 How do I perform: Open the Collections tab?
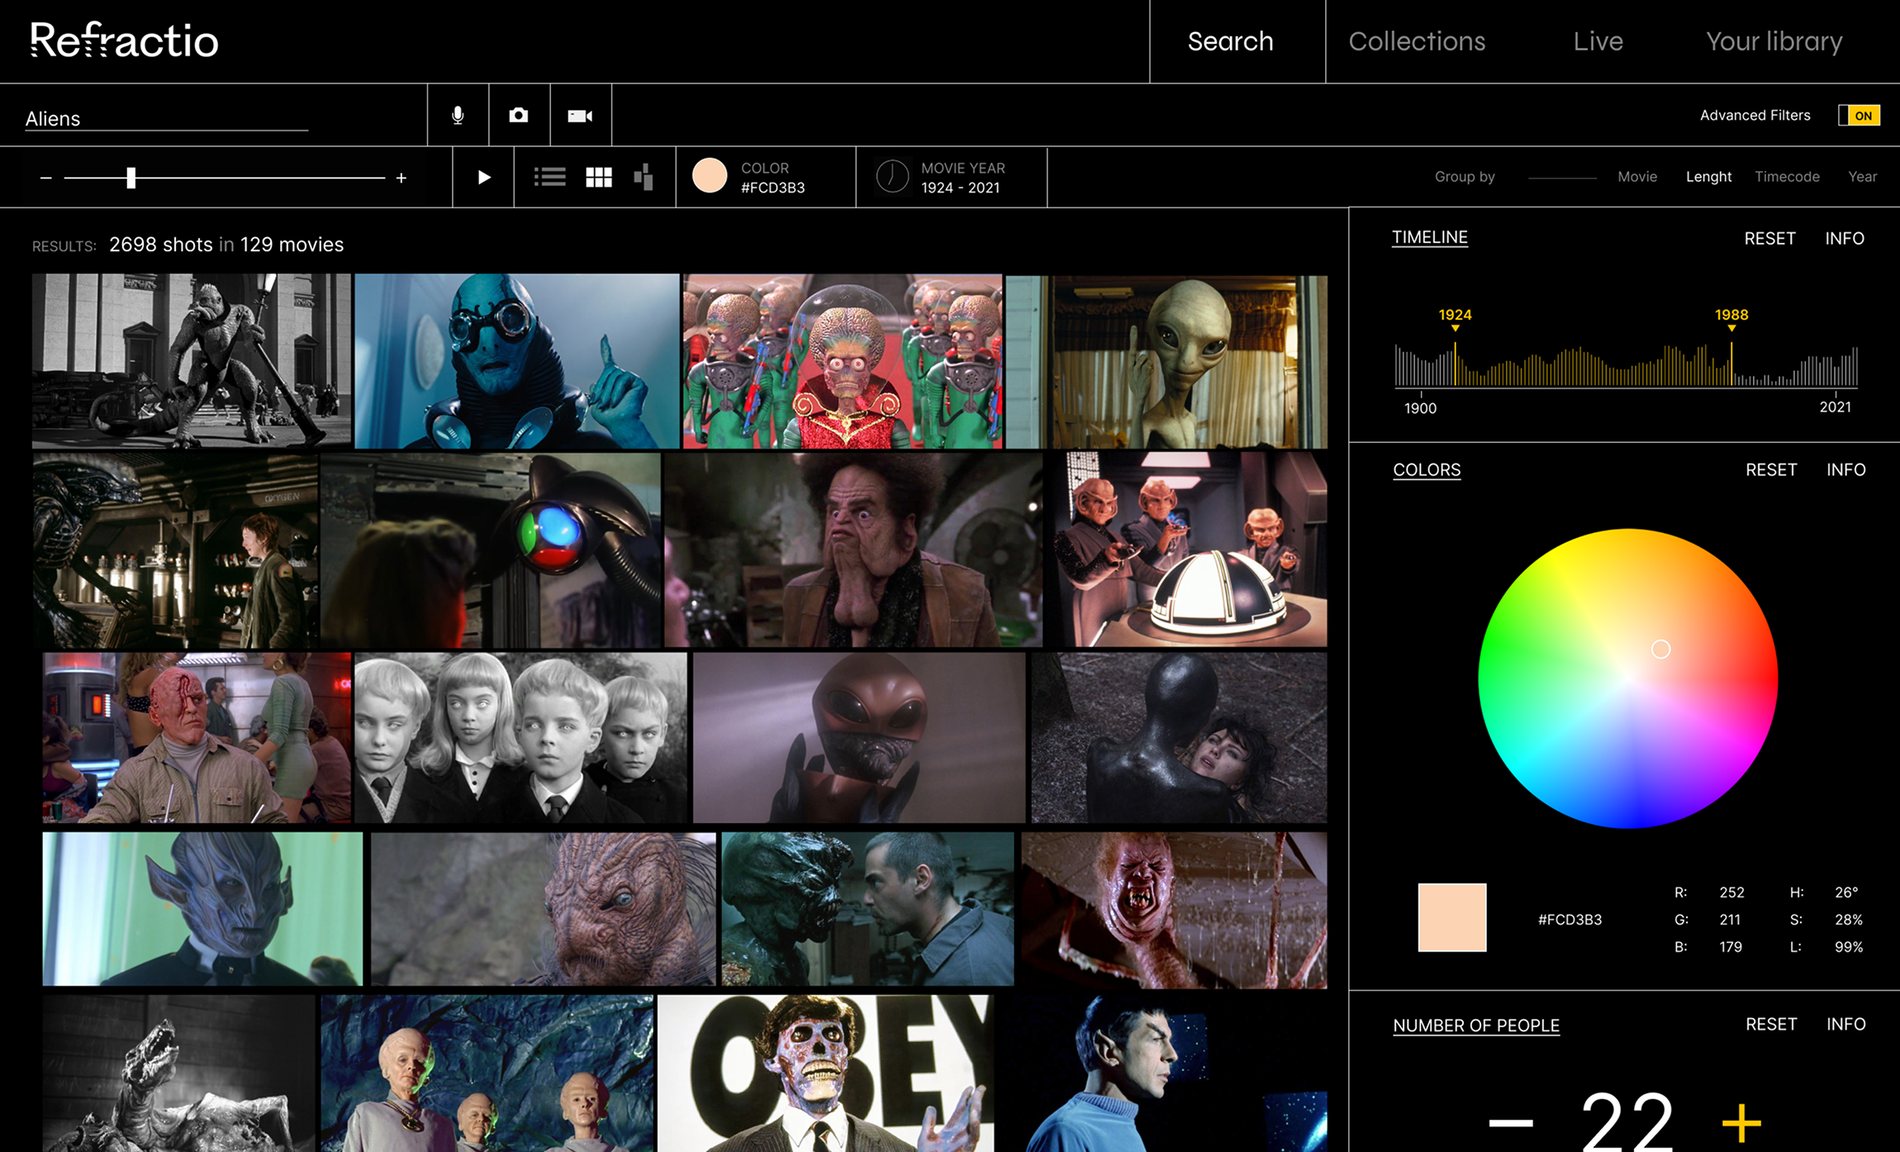tap(1417, 41)
